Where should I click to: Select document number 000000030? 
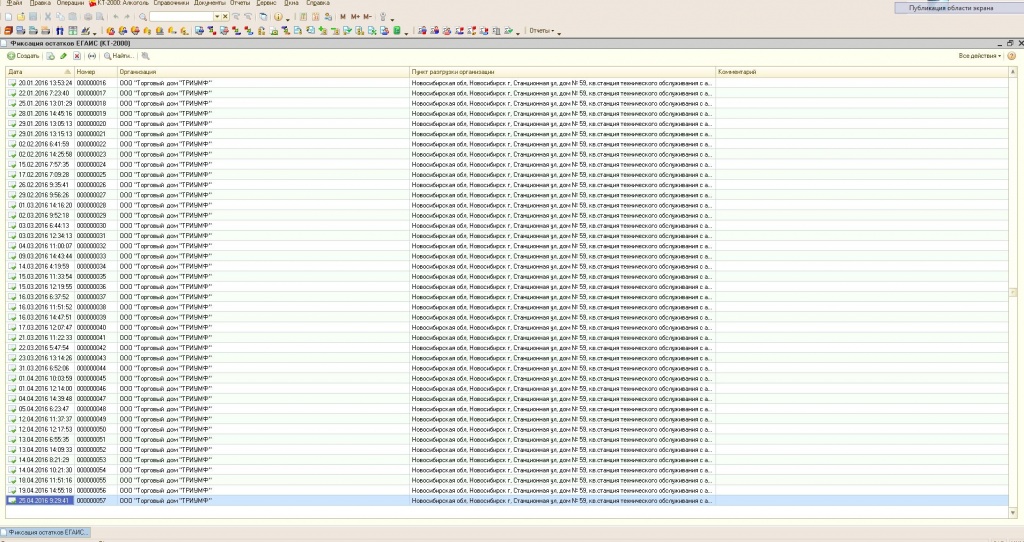(507, 225)
